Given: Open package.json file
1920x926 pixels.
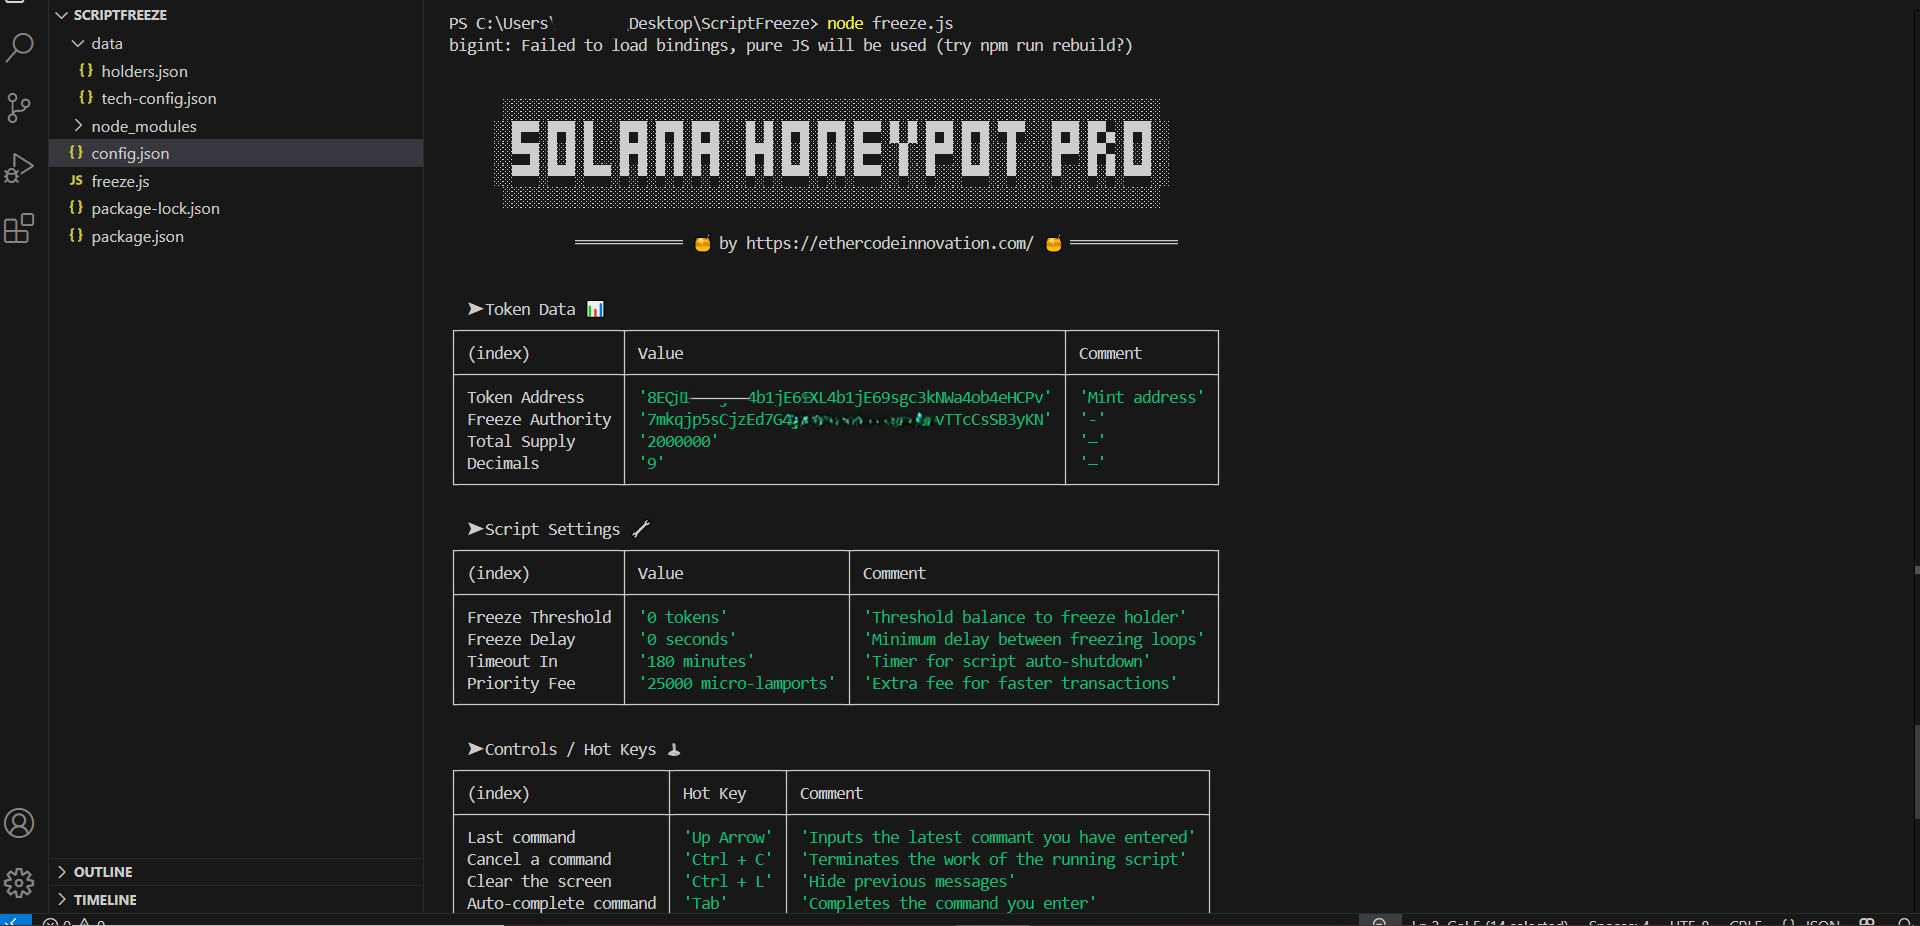Looking at the screenshot, I should click(137, 236).
